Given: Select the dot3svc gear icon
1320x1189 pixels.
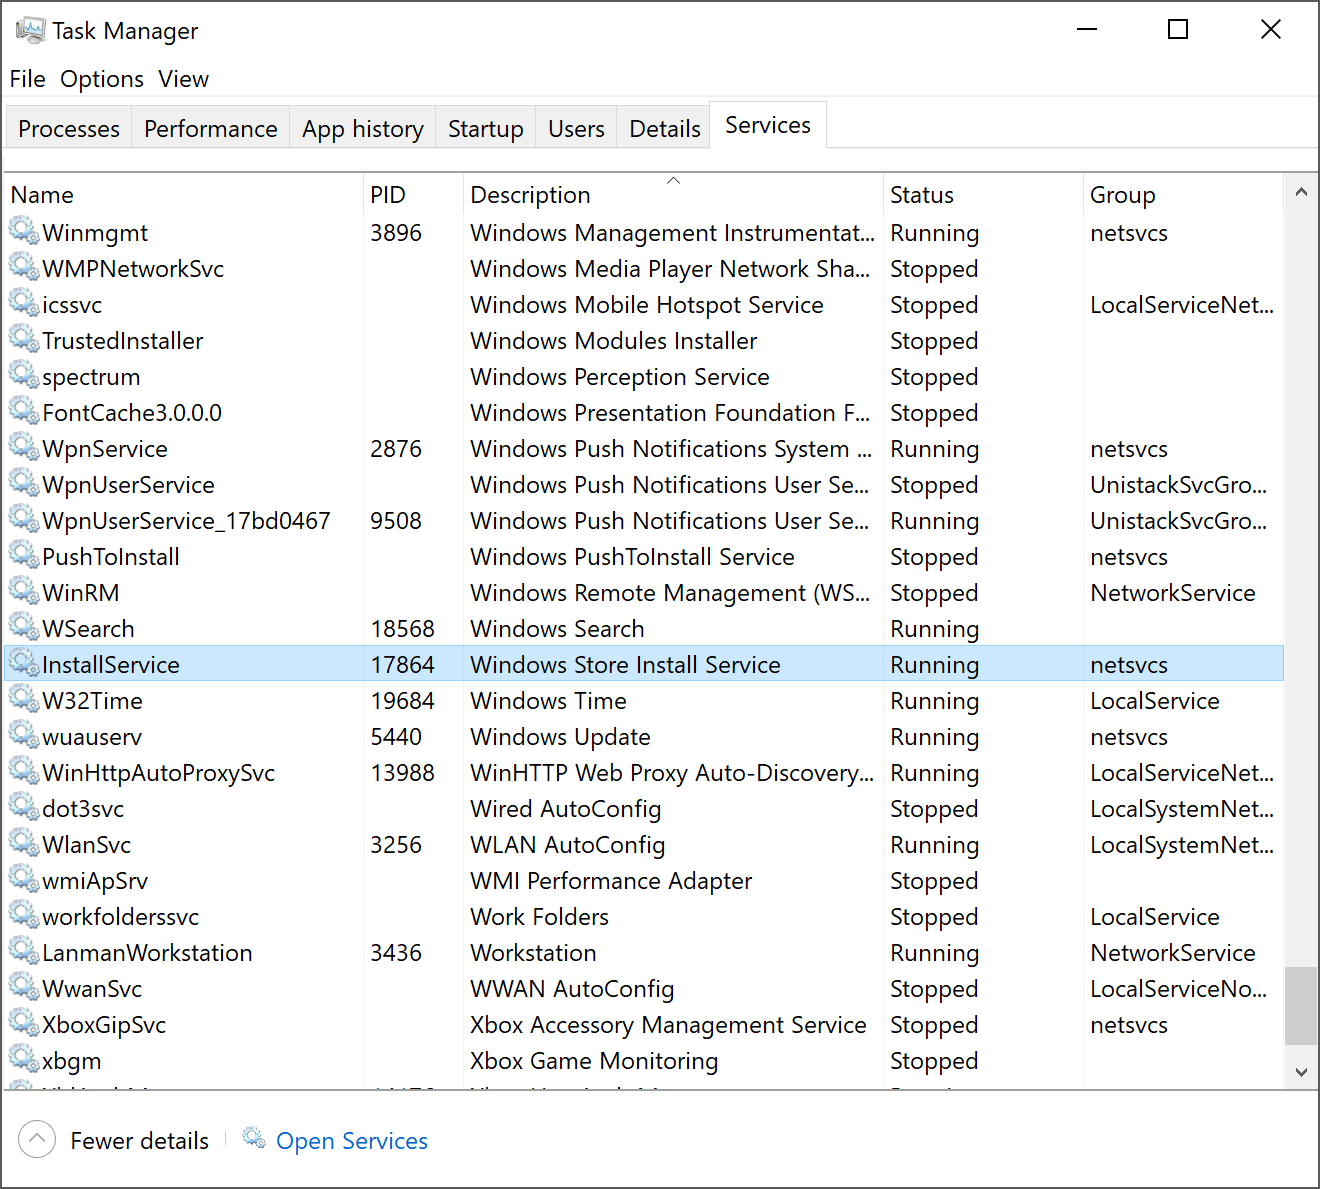Looking at the screenshot, I should pyautogui.click(x=24, y=807).
